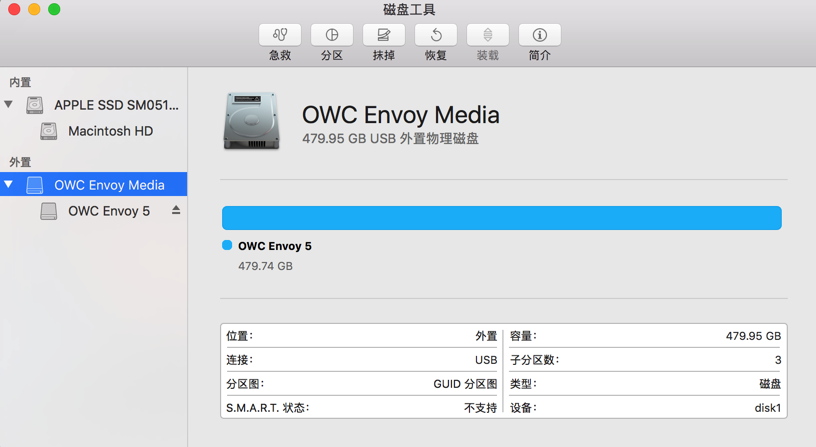Open the Info (简介) panel
816x447 pixels.
pyautogui.click(x=540, y=35)
